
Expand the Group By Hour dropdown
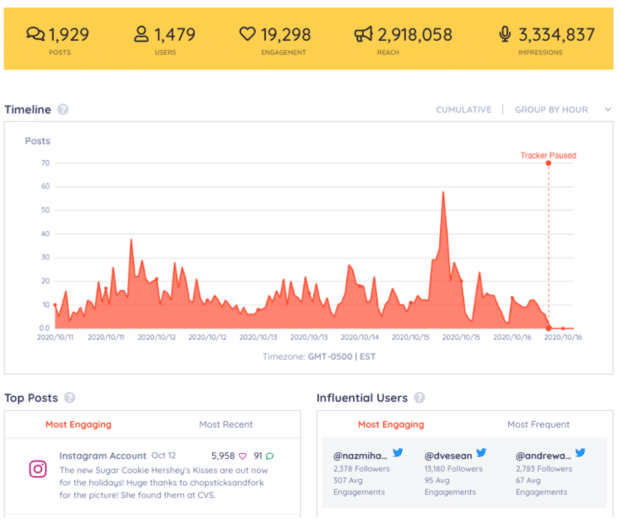coord(551,110)
